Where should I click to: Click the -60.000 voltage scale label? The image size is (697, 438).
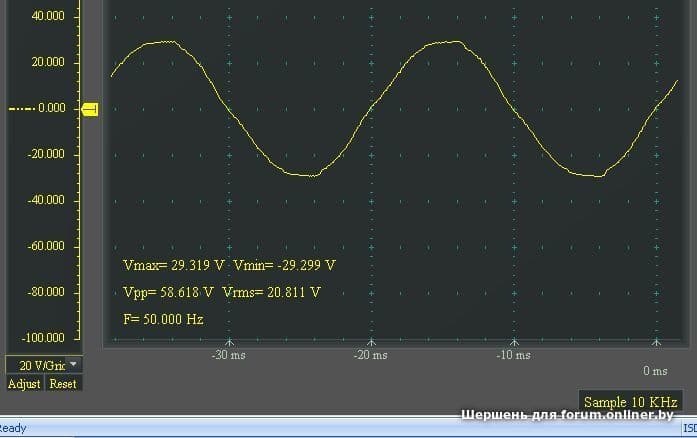pyautogui.click(x=46, y=246)
